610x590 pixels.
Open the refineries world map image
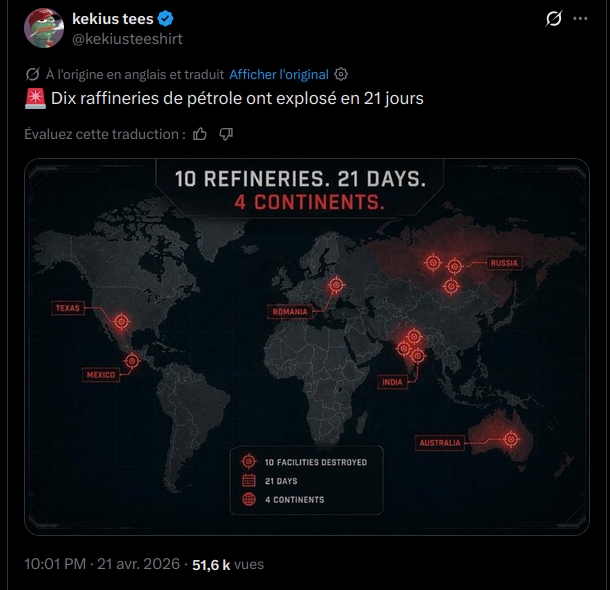(307, 347)
